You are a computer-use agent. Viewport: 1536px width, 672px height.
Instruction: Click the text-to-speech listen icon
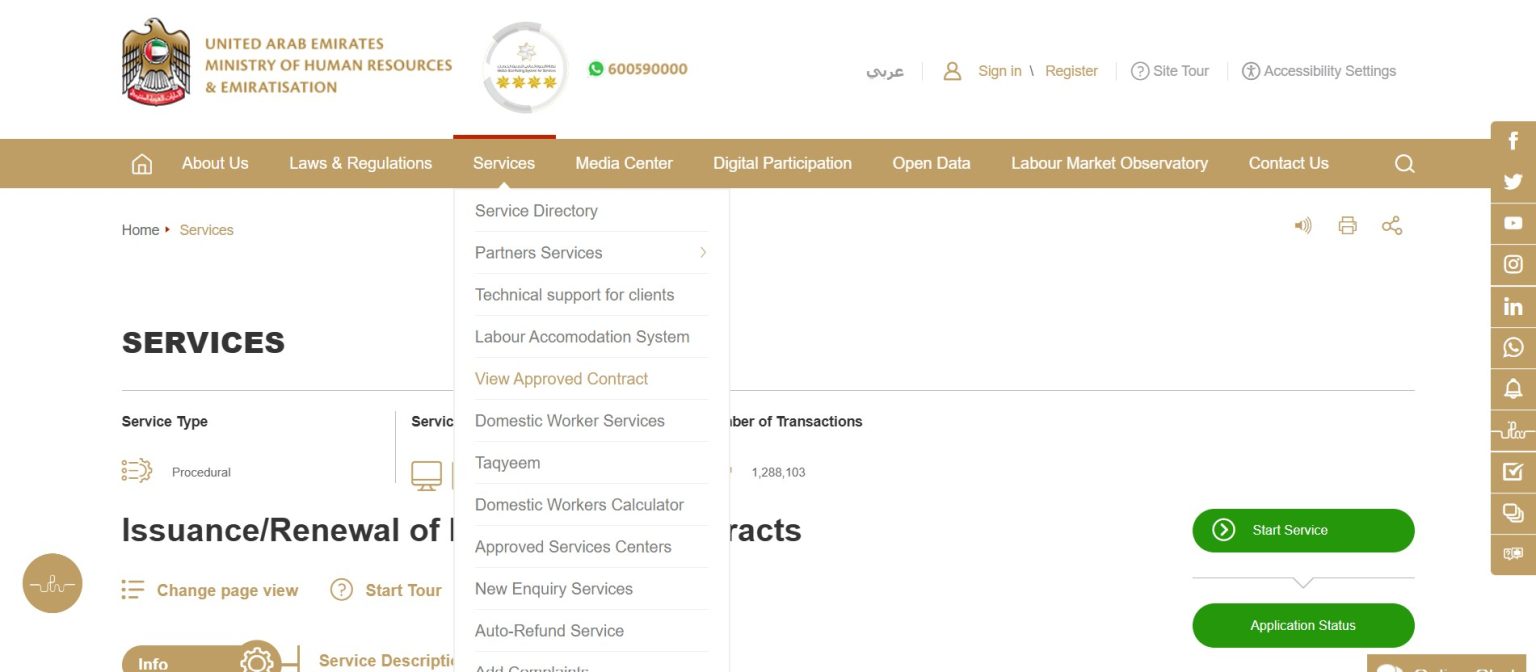(1303, 226)
